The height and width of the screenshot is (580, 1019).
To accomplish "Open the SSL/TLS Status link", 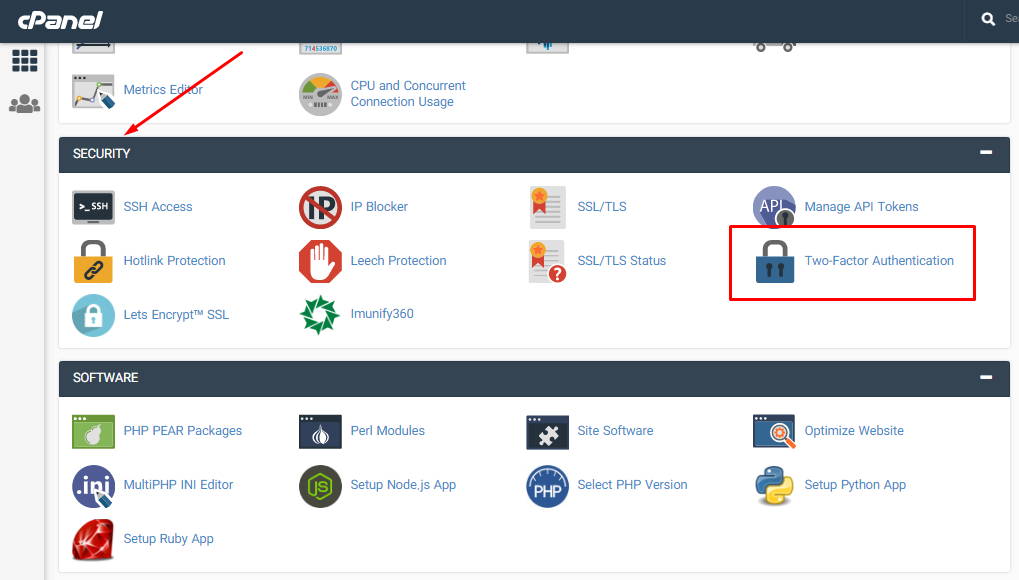I will coord(621,261).
